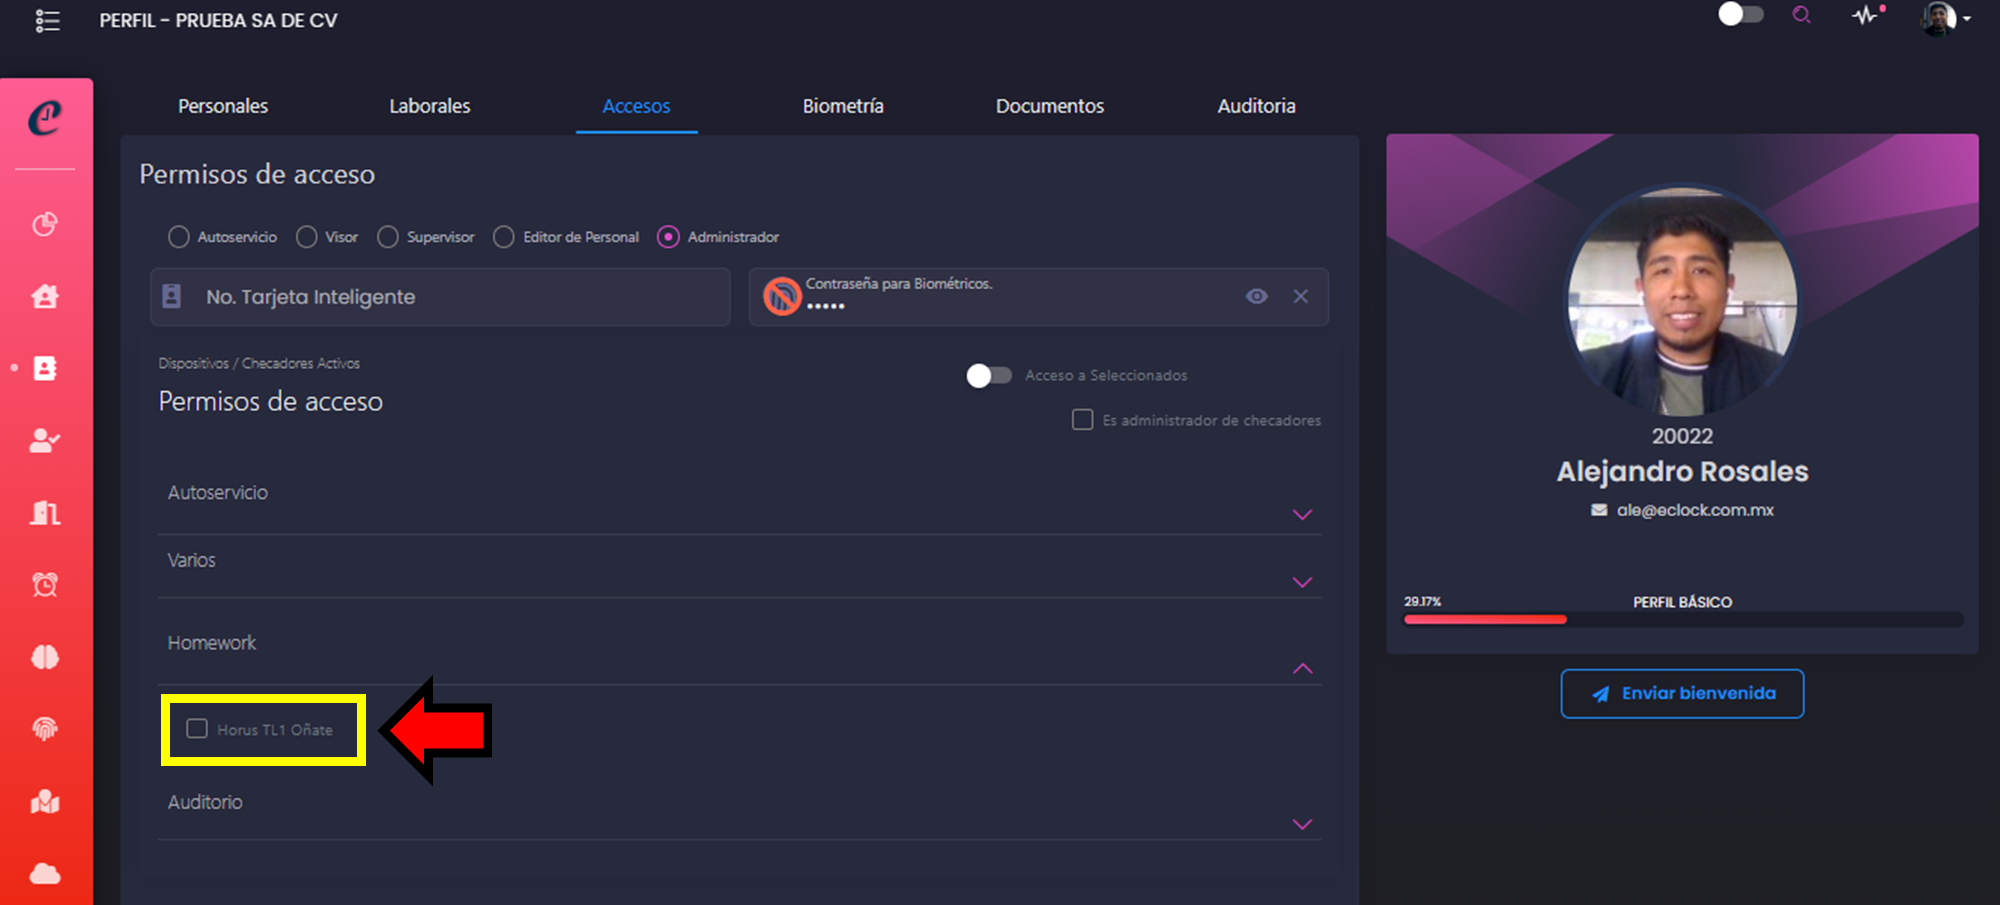The image size is (2000, 905).
Task: Open the activity pulse notifications icon
Action: [x=1867, y=15]
